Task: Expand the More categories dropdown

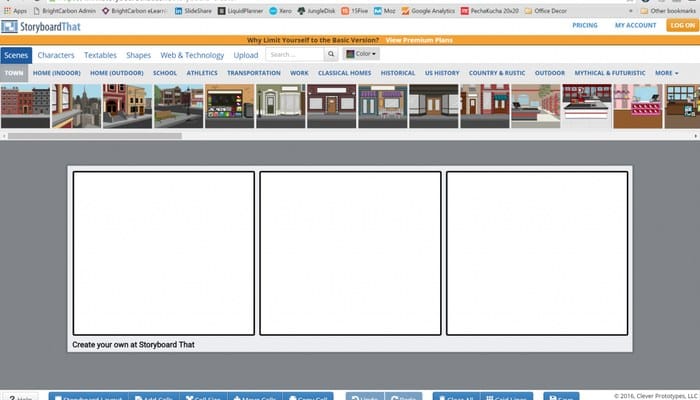Action: (x=667, y=73)
